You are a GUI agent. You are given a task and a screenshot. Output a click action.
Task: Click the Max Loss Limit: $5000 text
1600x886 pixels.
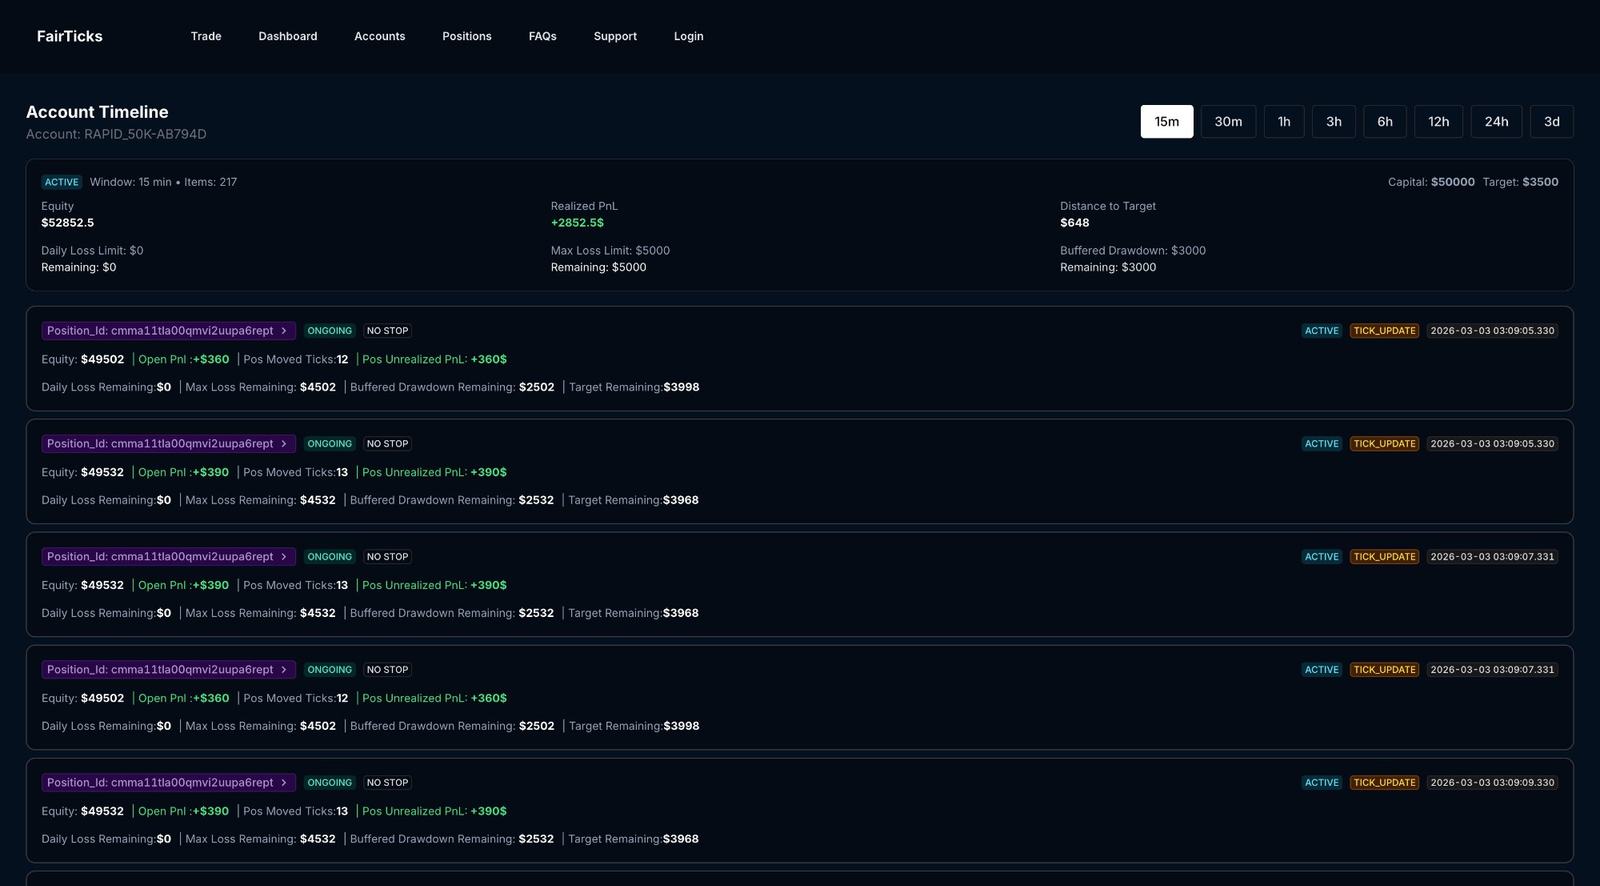[x=610, y=251]
